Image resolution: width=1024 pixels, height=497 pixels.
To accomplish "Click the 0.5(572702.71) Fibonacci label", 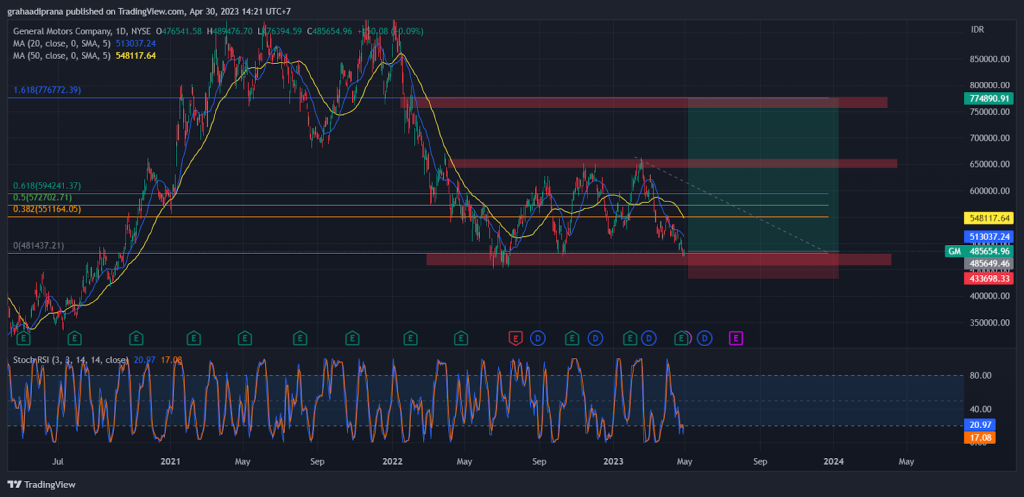I will click(41, 197).
